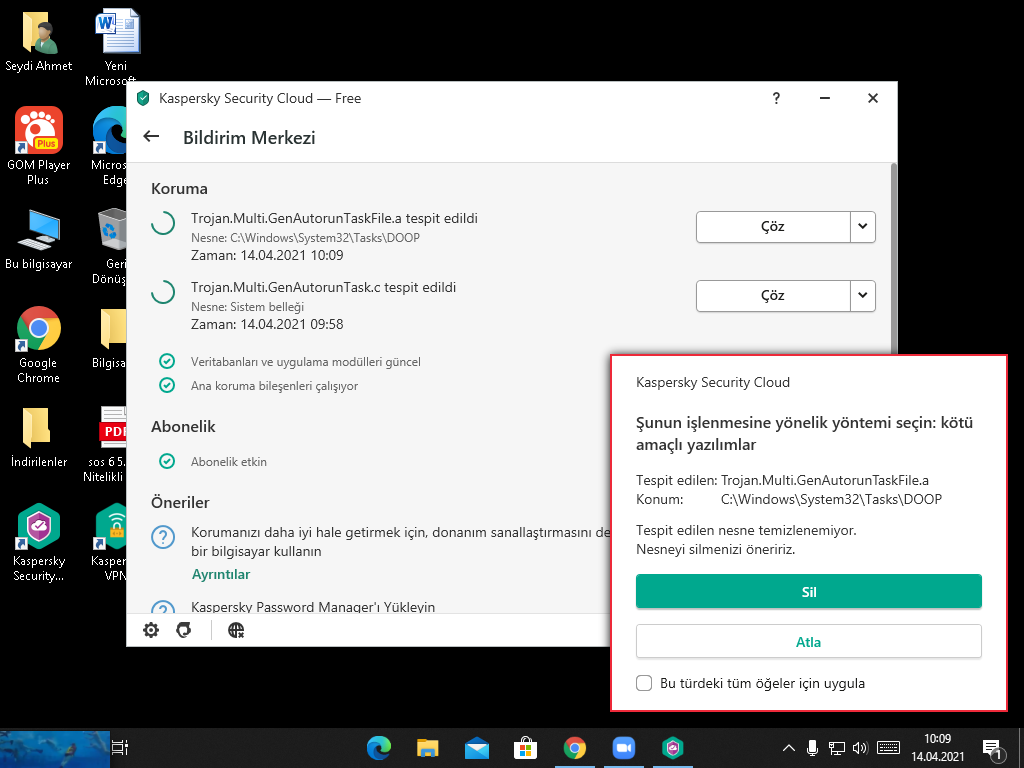Show hidden system tray icons chevron
The width and height of the screenshot is (1024, 768).
coord(789,748)
